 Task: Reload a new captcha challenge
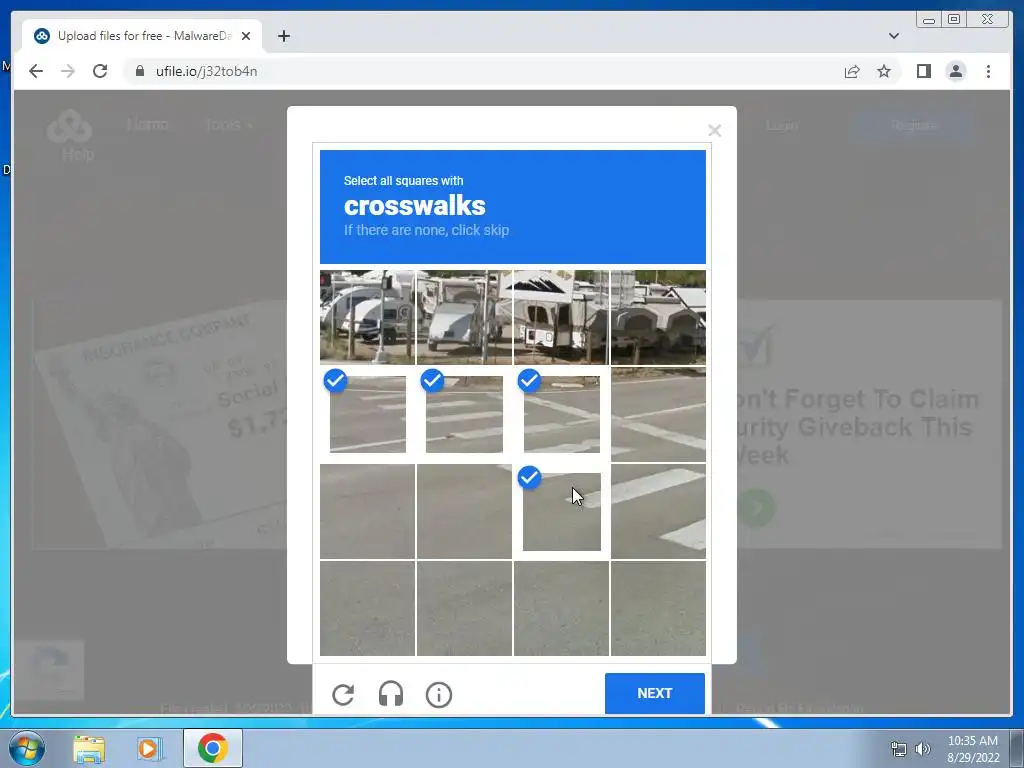(343, 695)
